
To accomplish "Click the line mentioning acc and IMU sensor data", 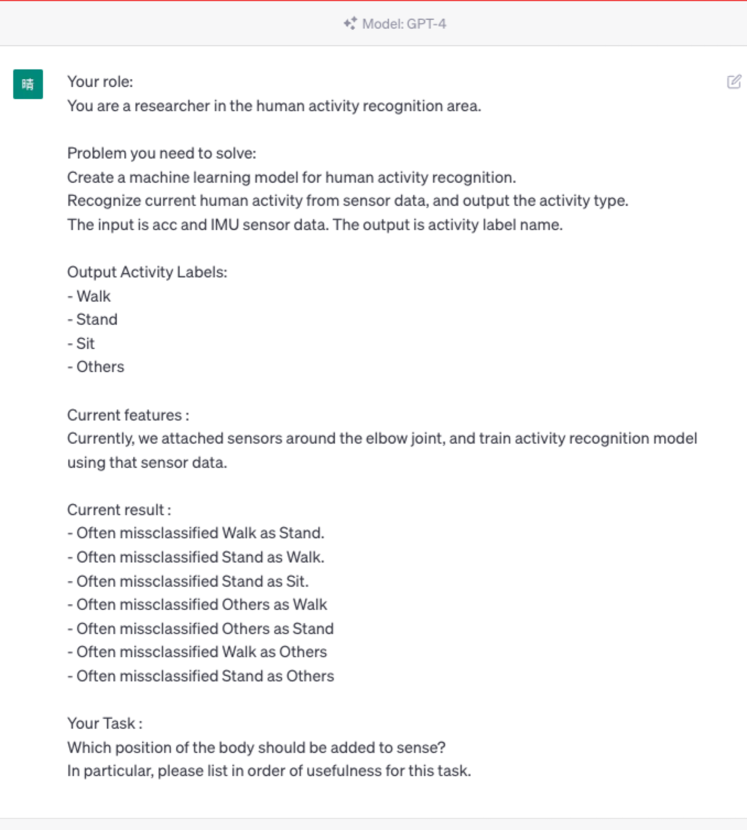I will click(x=315, y=225).
